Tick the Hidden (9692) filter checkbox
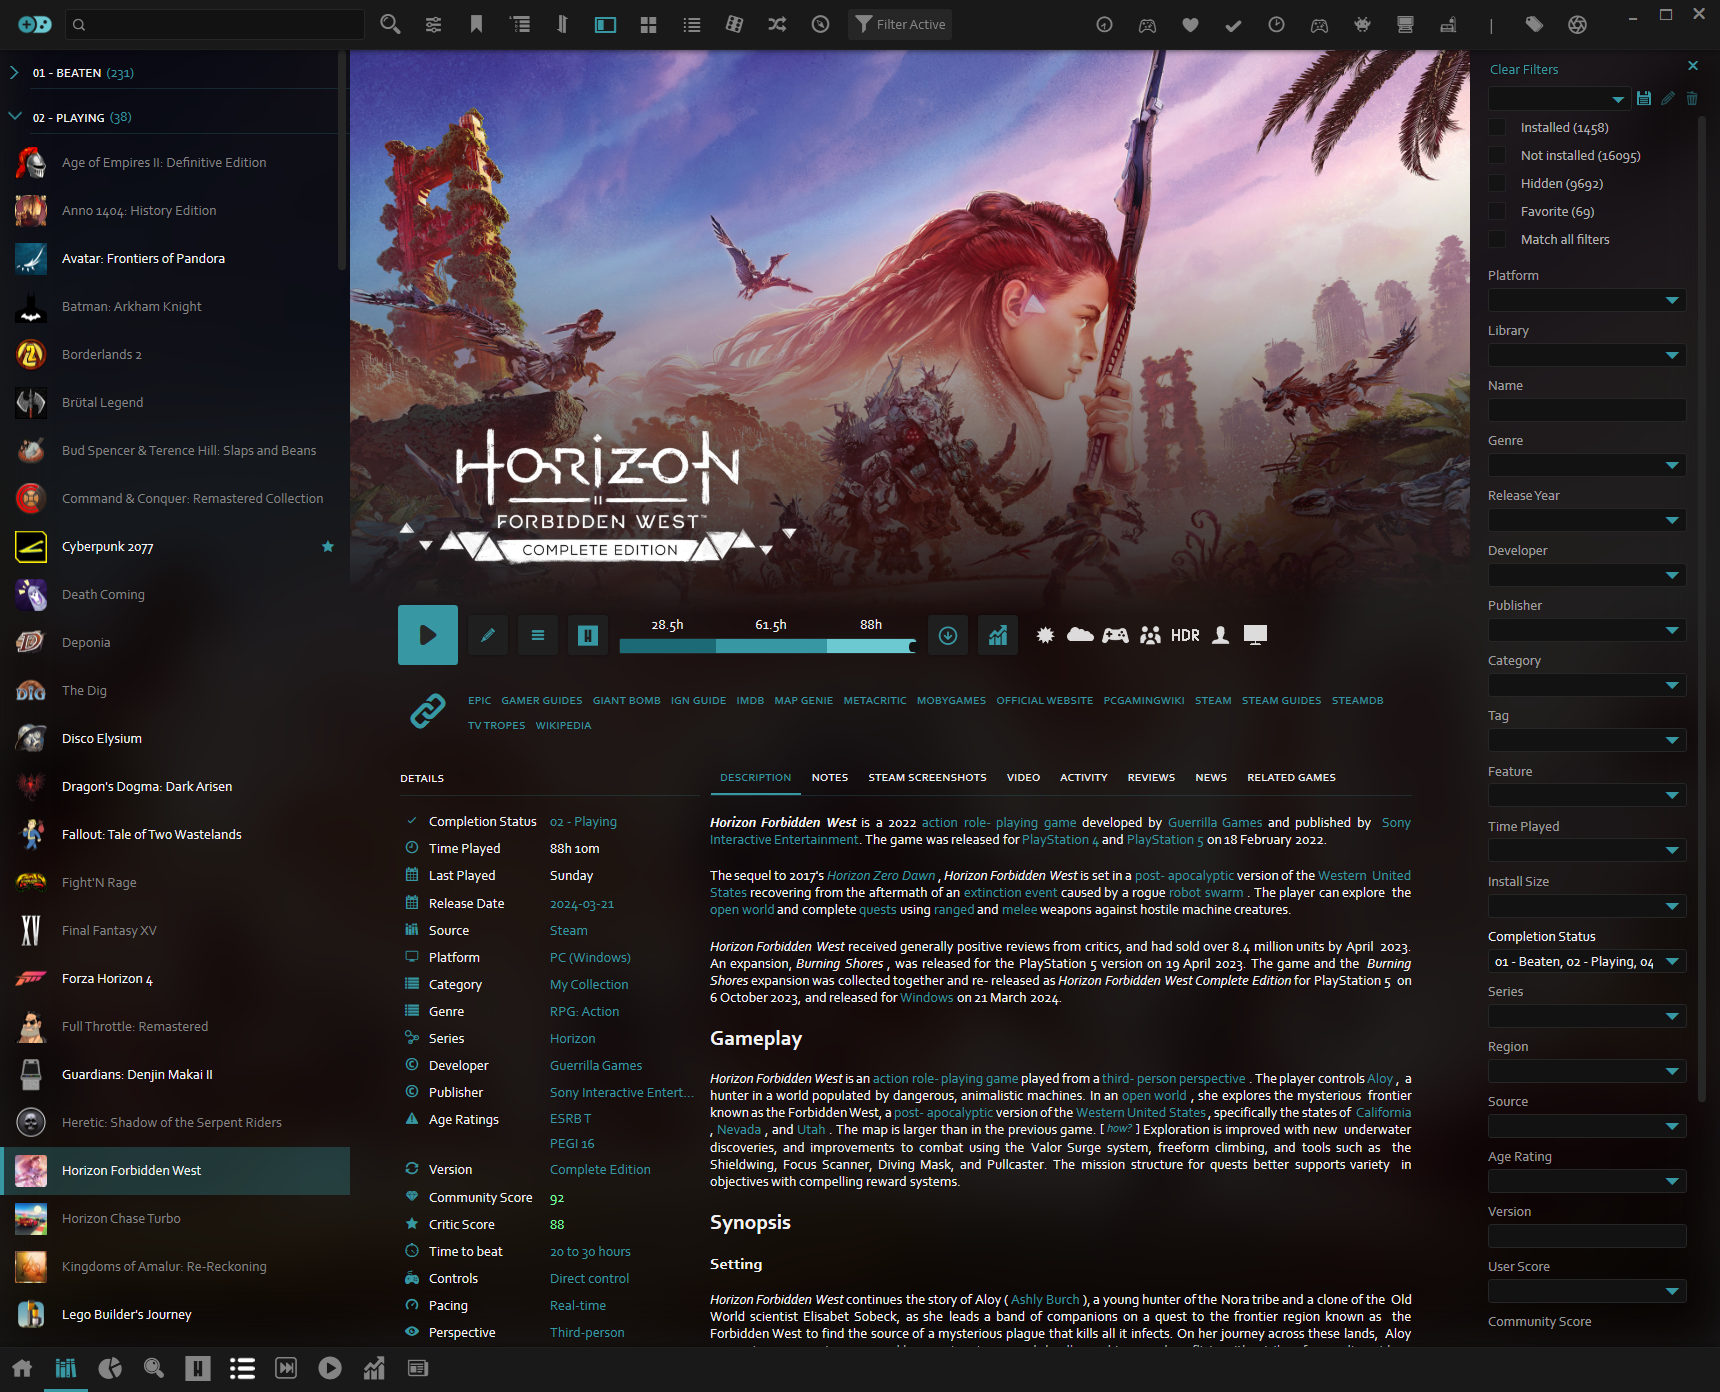Screen dimensions: 1720x1392 1497,184
